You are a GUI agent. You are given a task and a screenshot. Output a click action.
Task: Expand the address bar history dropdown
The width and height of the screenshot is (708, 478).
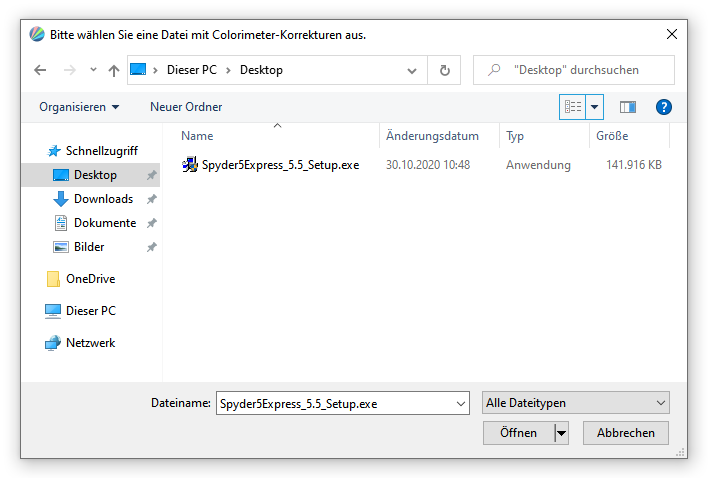tap(412, 70)
